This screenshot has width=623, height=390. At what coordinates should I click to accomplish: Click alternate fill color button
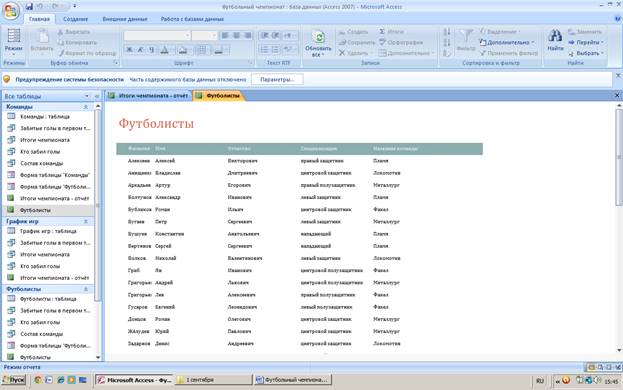click(219, 50)
